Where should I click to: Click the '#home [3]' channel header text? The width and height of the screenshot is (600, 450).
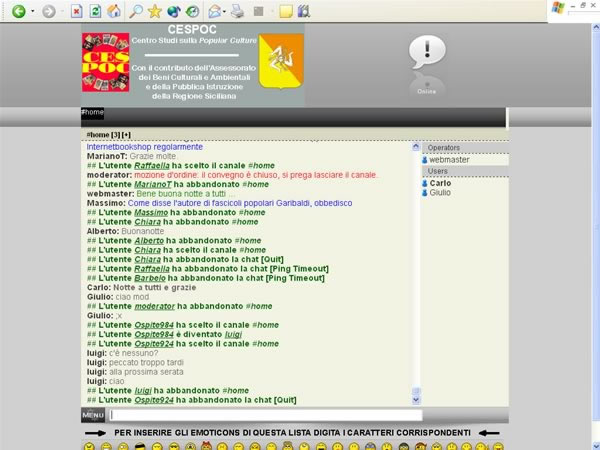103,135
